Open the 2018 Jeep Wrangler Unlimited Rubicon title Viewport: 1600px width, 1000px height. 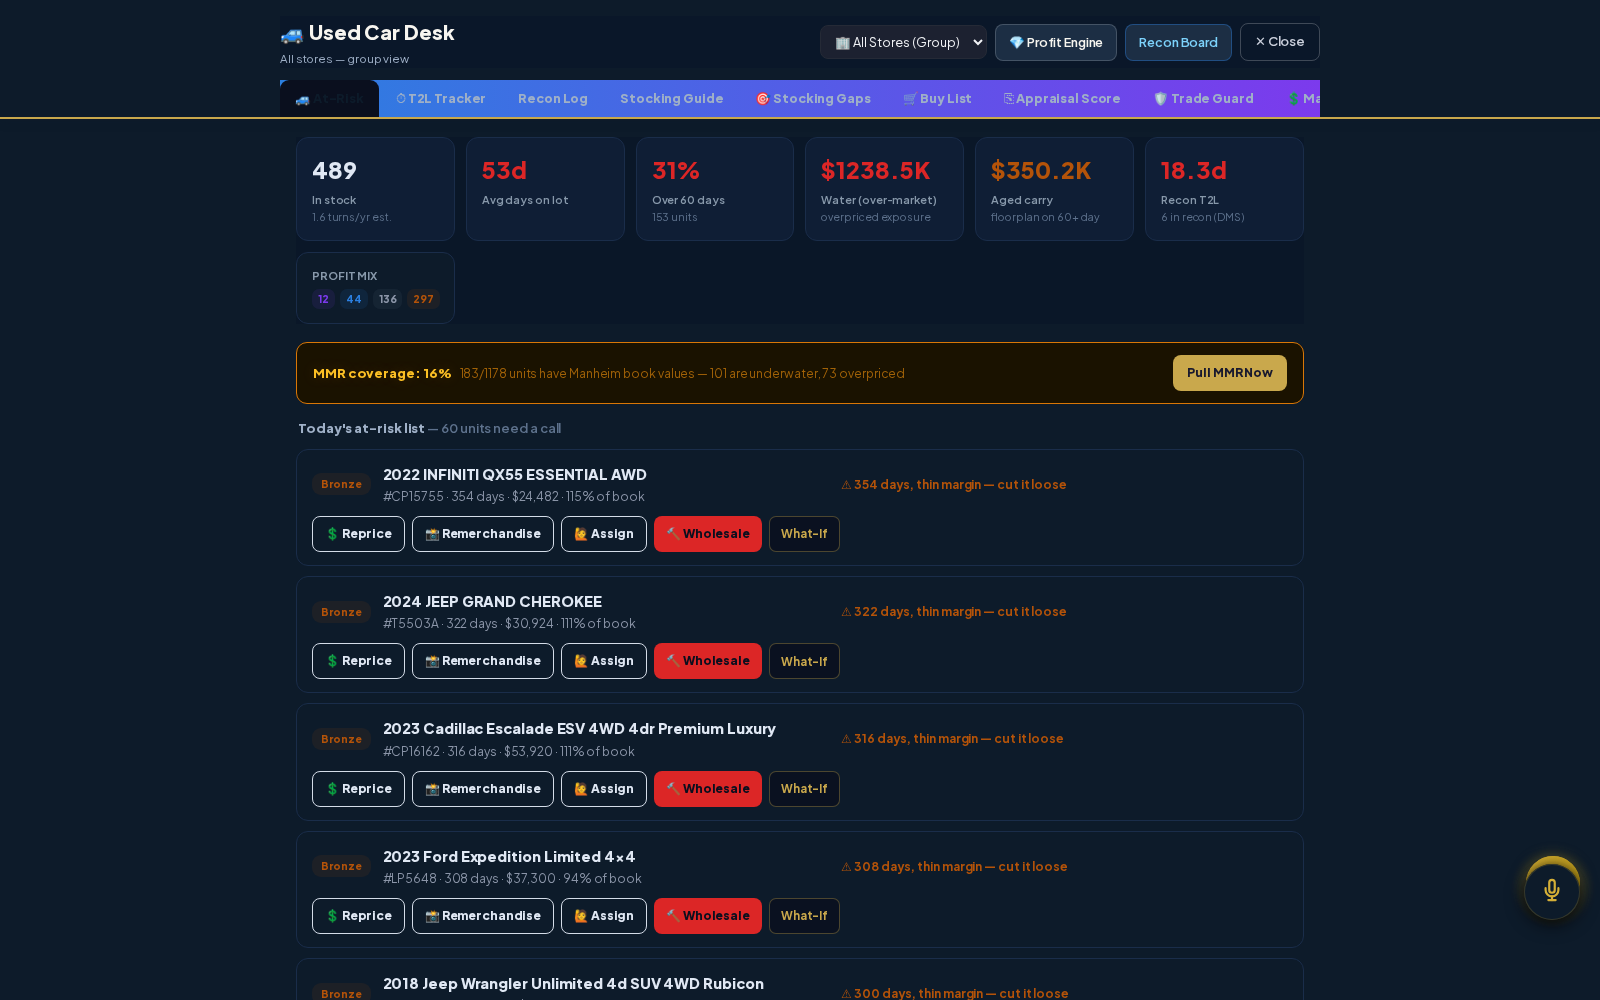coord(573,984)
